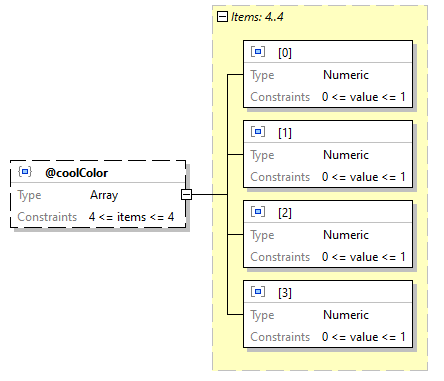This screenshot has height=381, width=444.
Task: Select the [3] item title
Action: [x=285, y=293]
